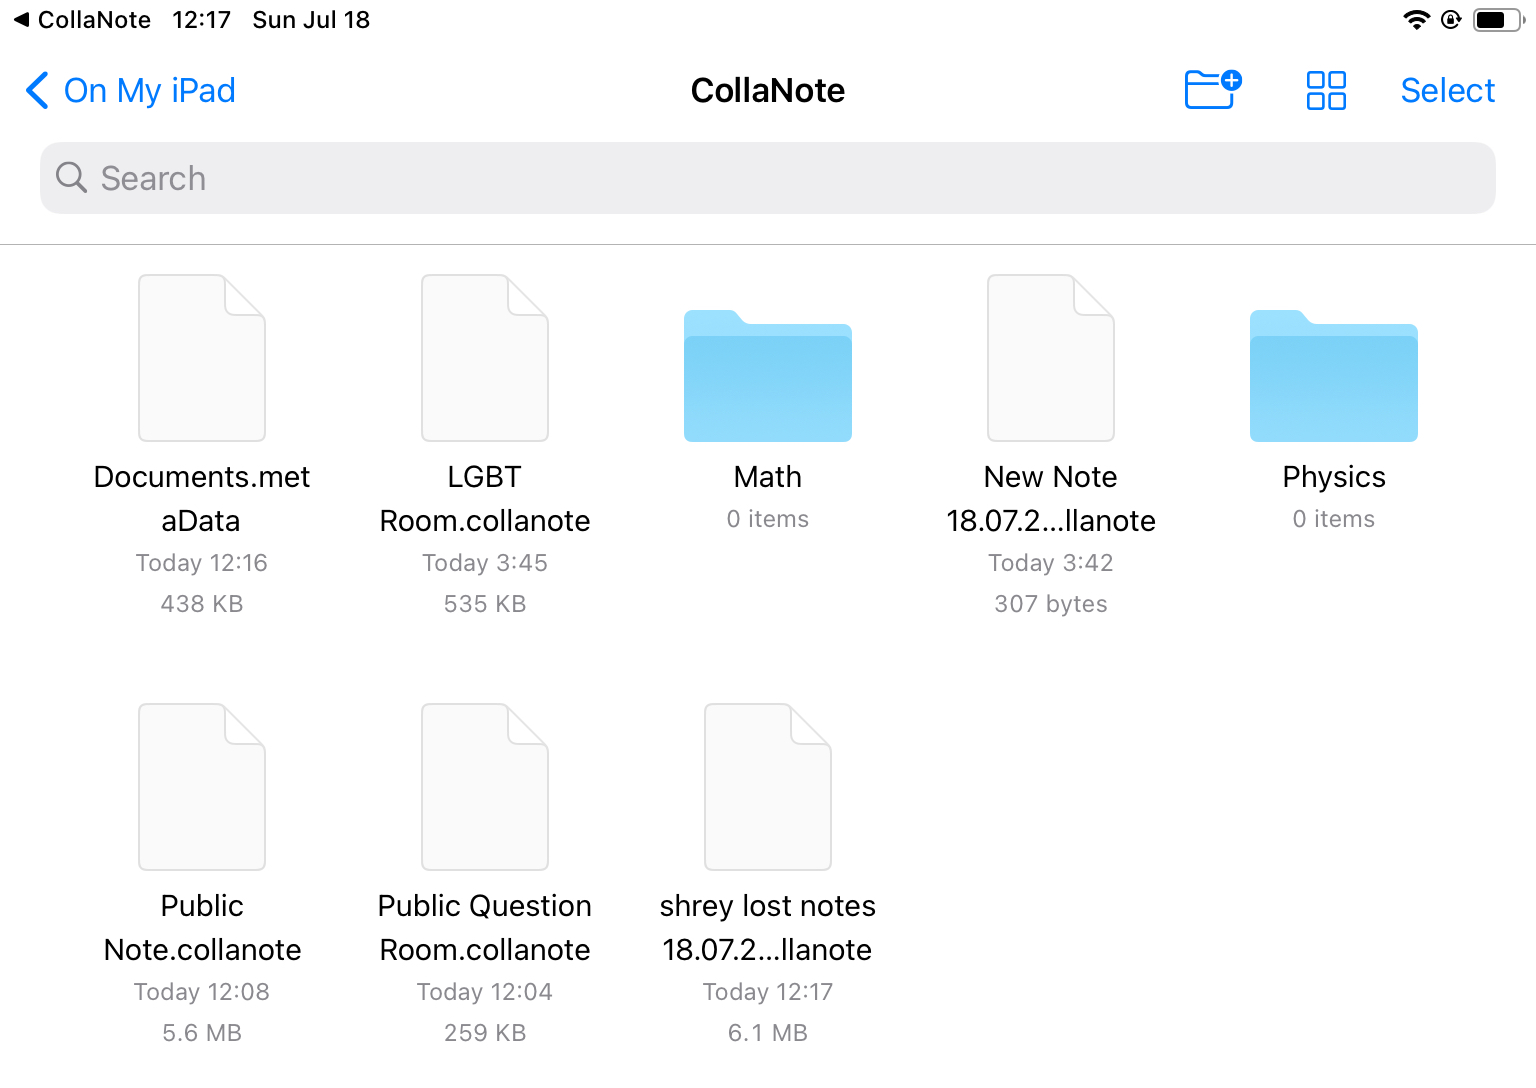The height and width of the screenshot is (1088, 1536).
Task: Open New Note 18.07.2 file icon
Action: pyautogui.click(x=1051, y=358)
